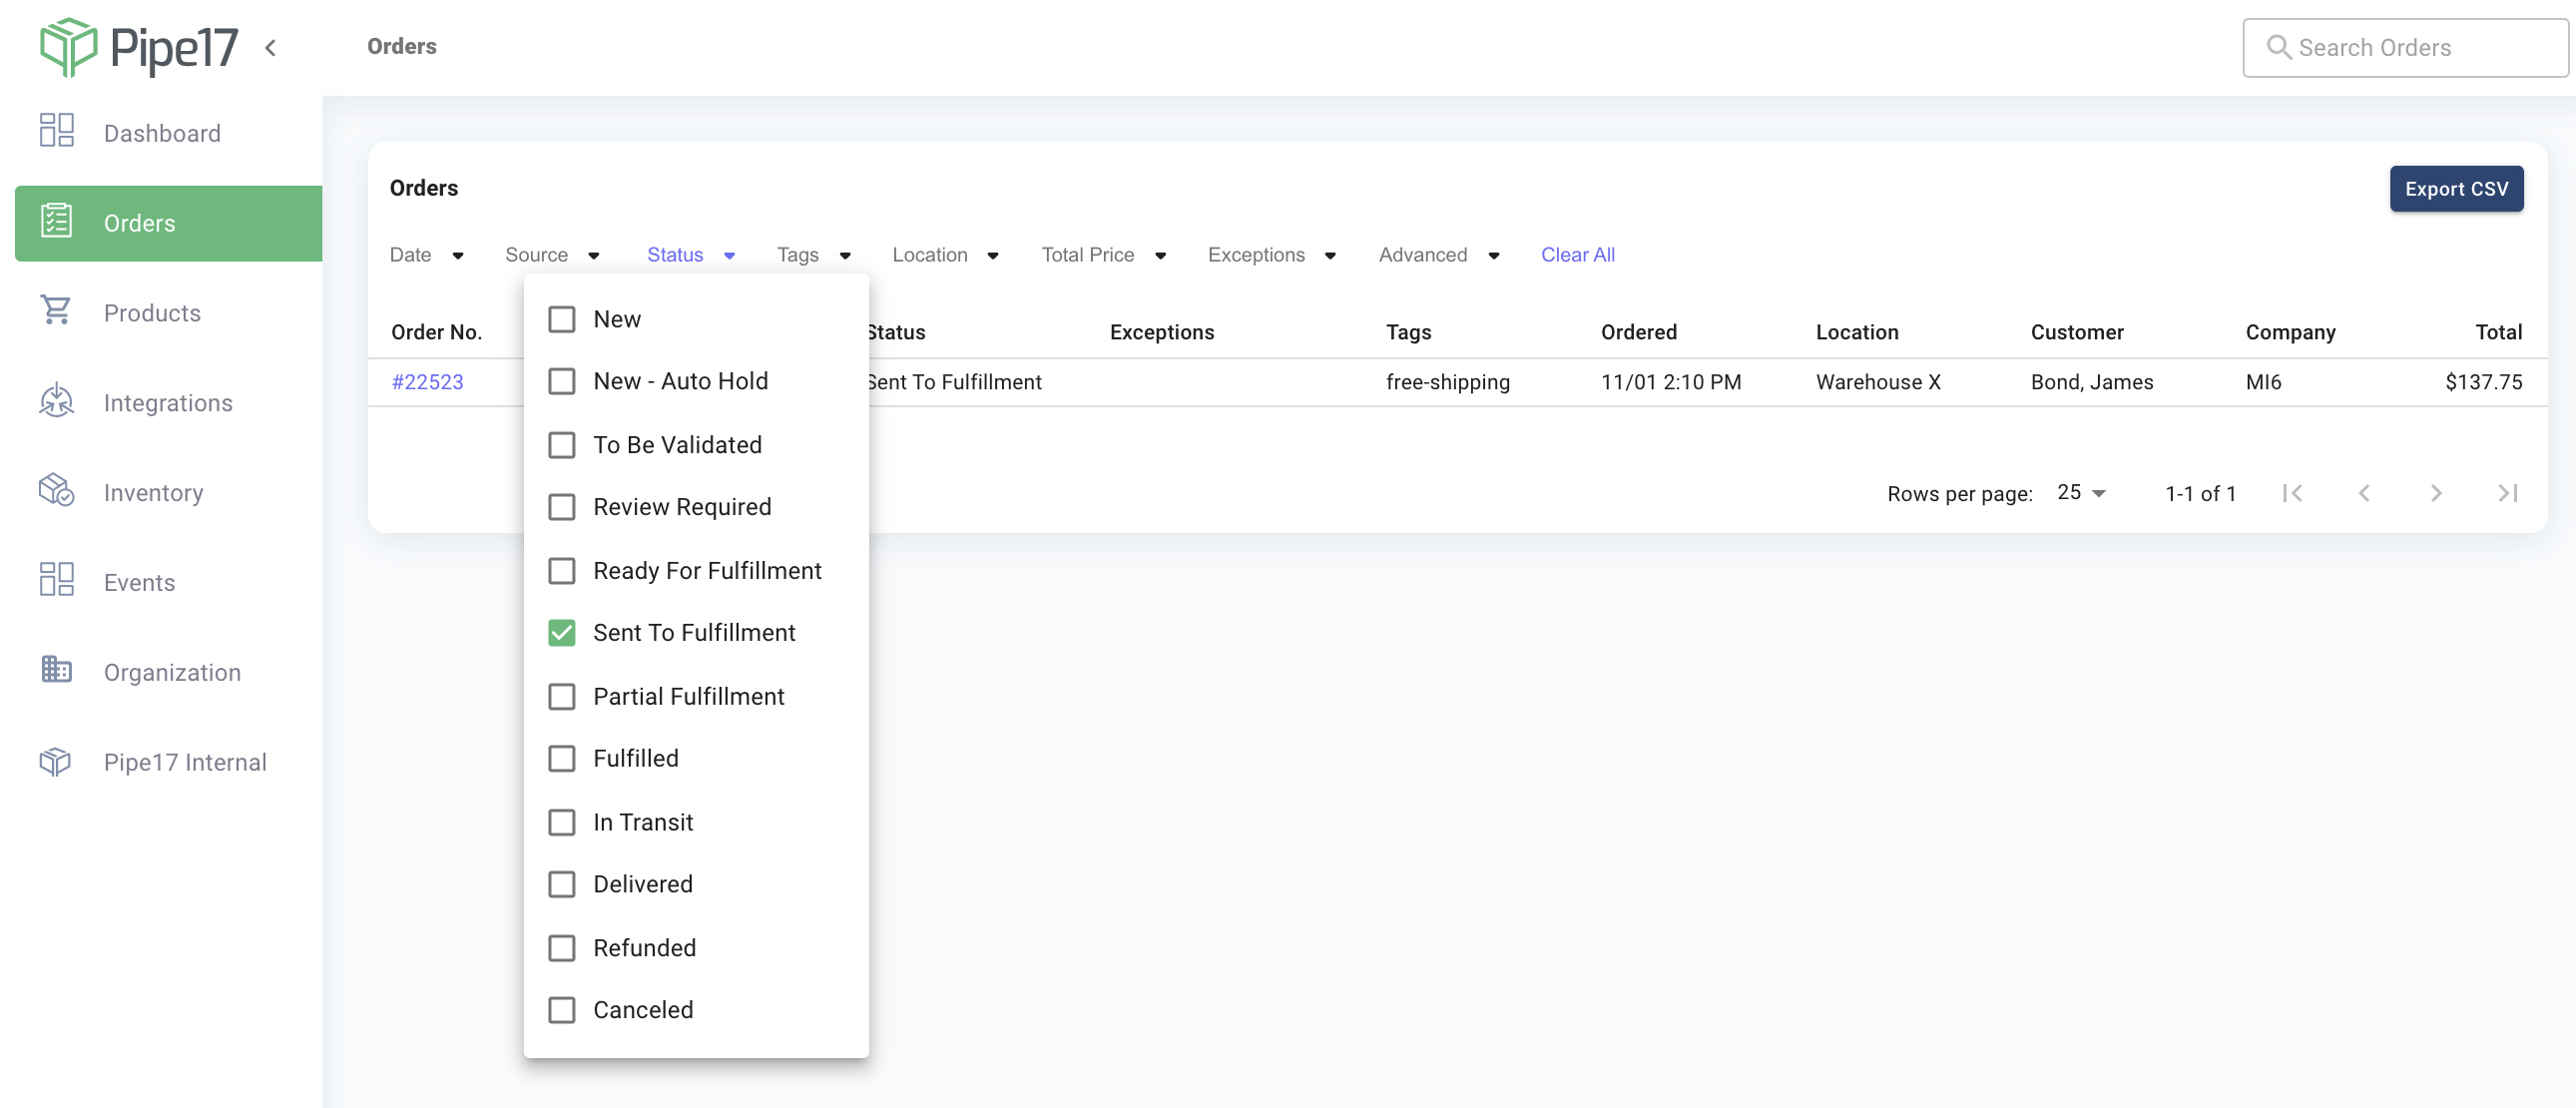Click the Ordered column header

coord(1638,332)
